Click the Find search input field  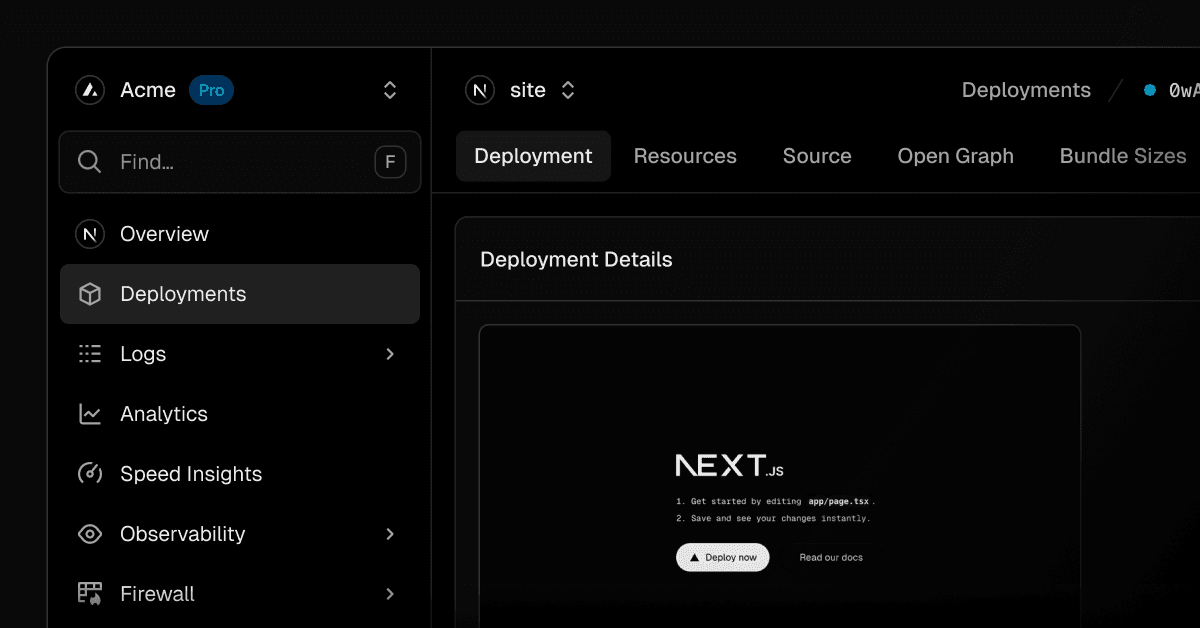coord(240,162)
